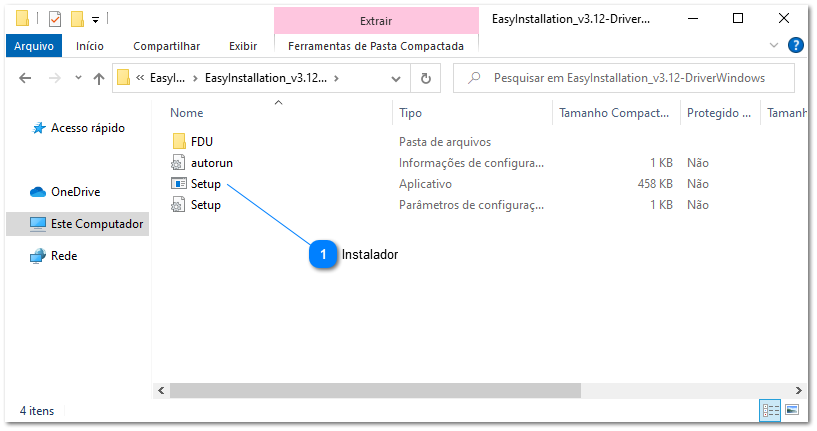Click the autorun file gear icon
817x431 pixels.
(x=178, y=163)
